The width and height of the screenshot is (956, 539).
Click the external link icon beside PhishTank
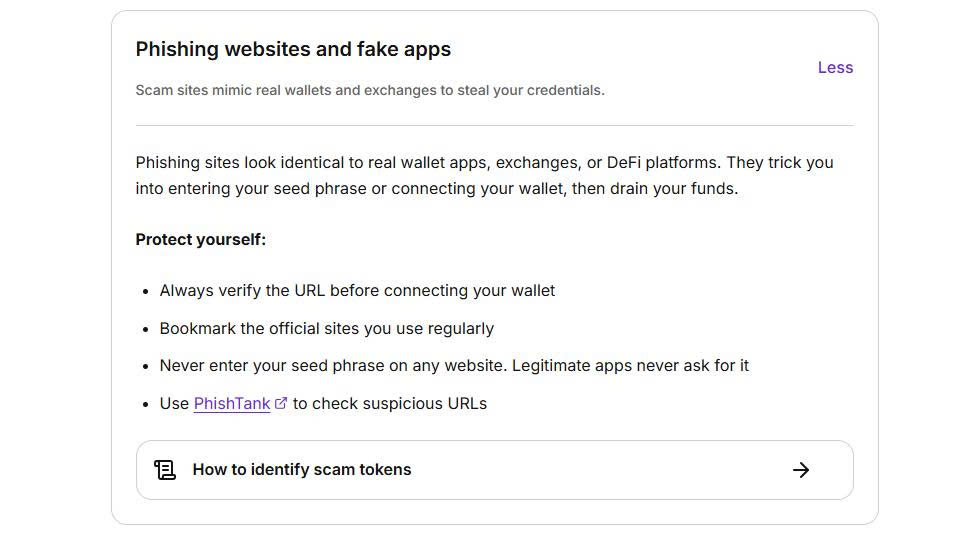coord(280,403)
